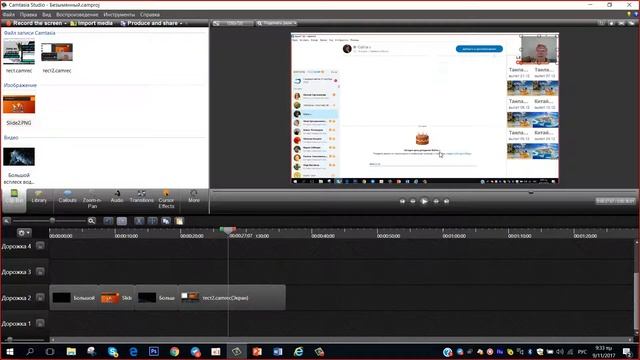Screen dimensions: 640x360
Task: Step forward one frame
Action: pos(436,201)
